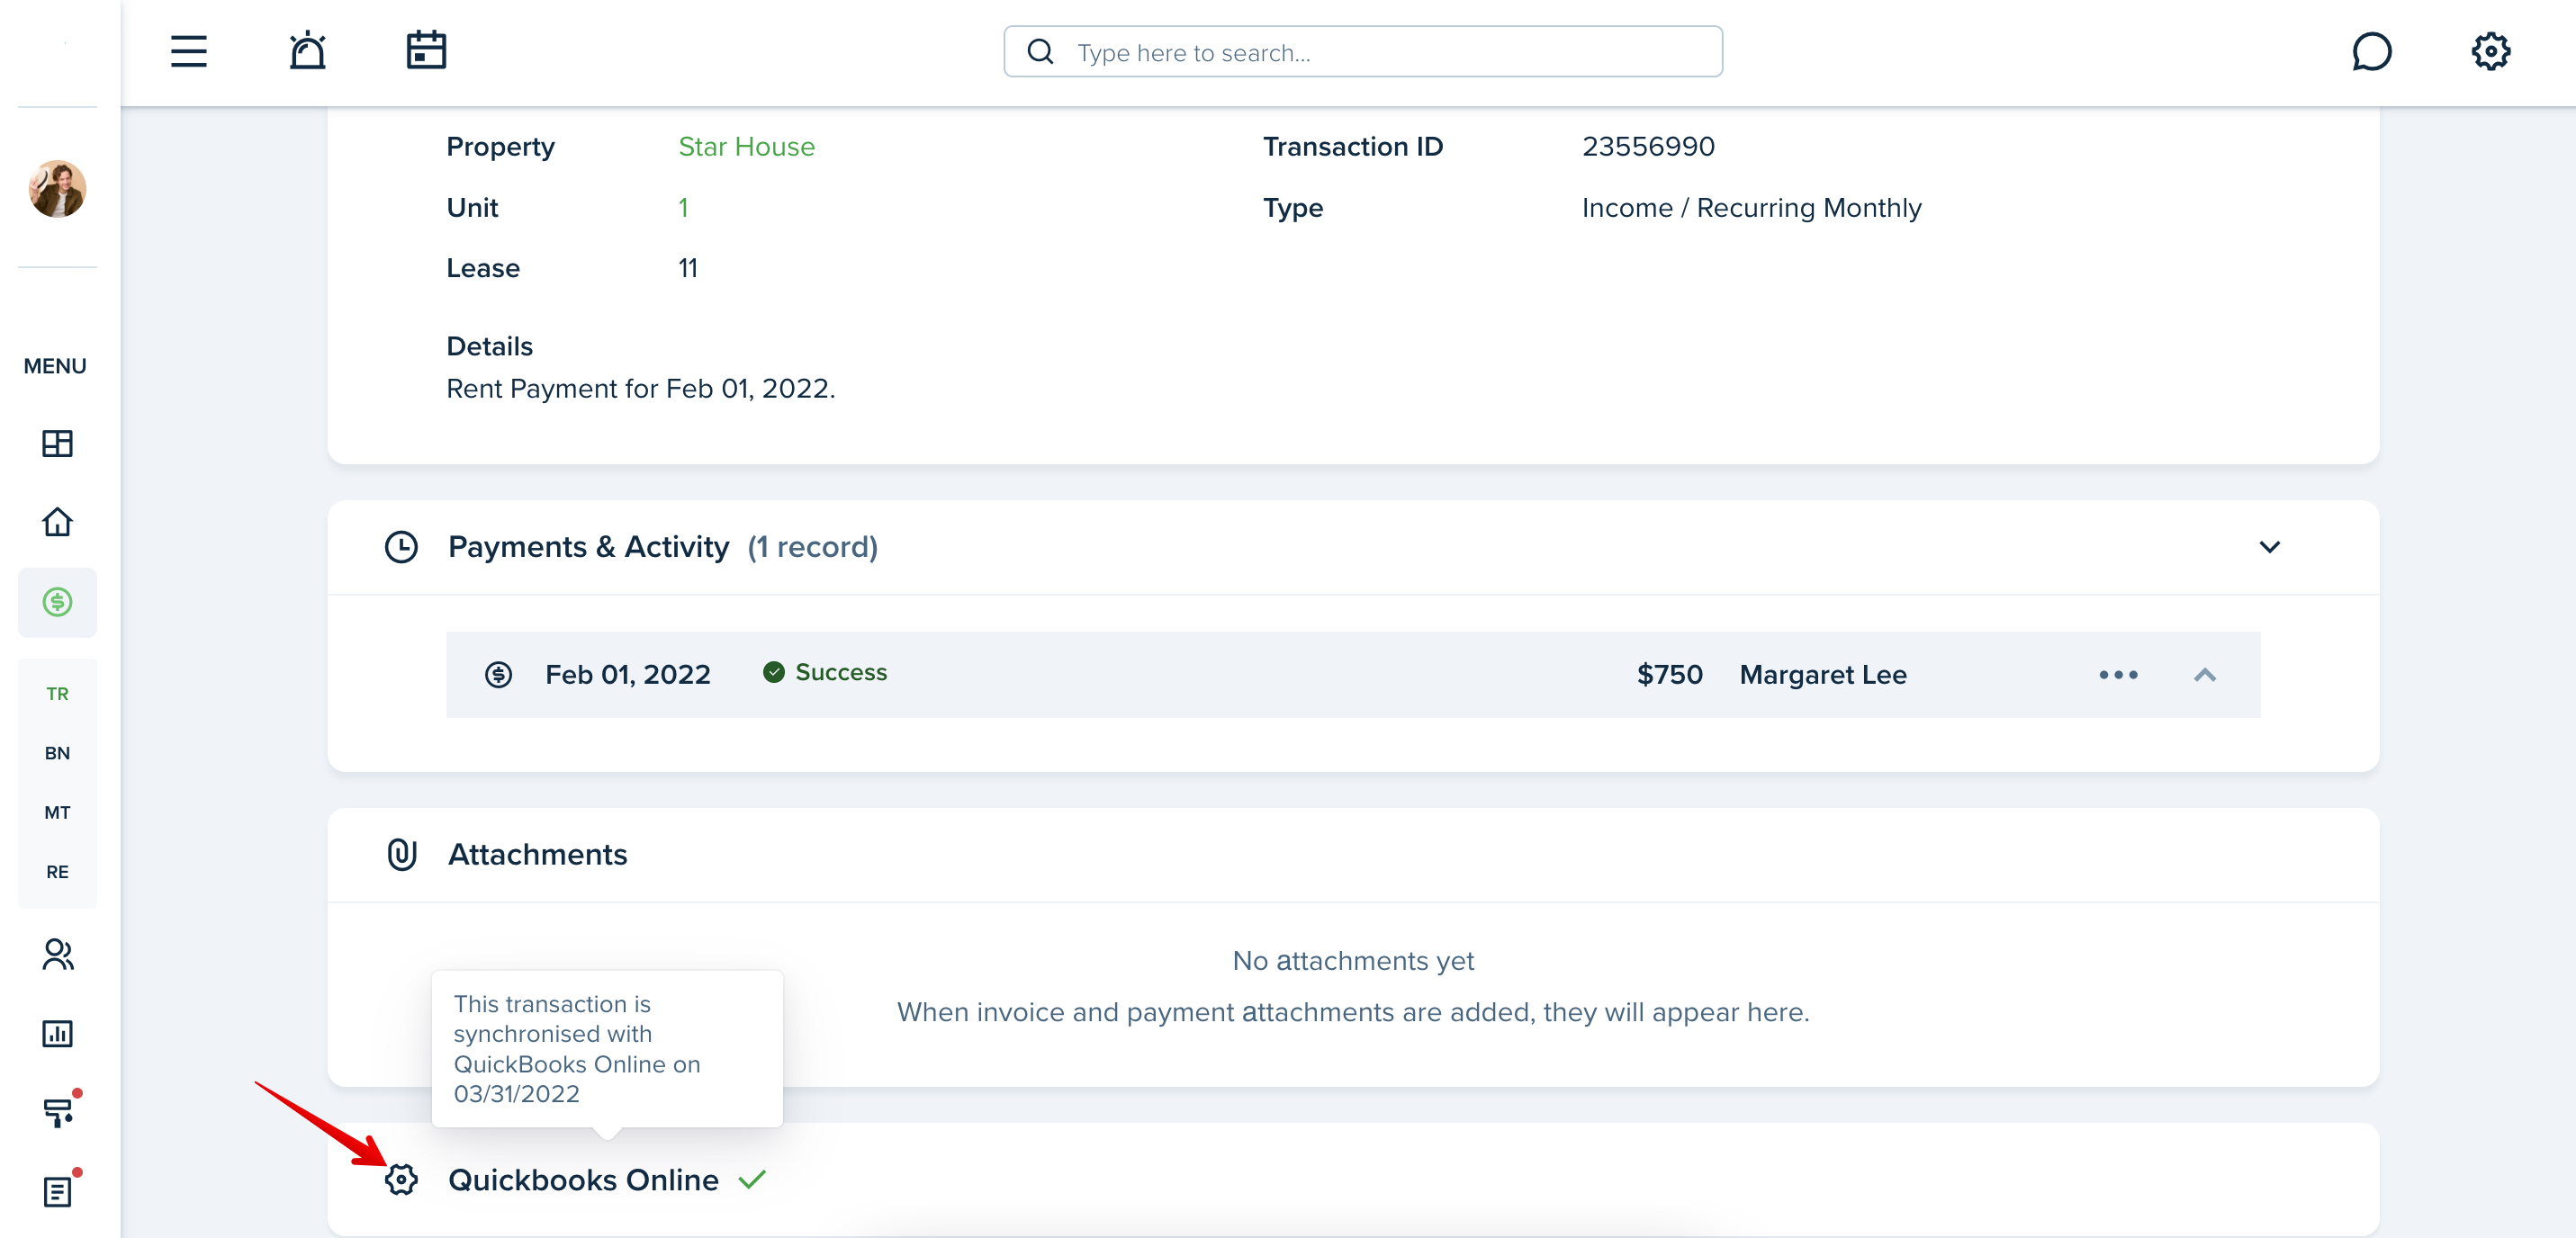Click the search field
Viewport: 2576px width, 1238px height.
pyautogui.click(x=1363, y=52)
